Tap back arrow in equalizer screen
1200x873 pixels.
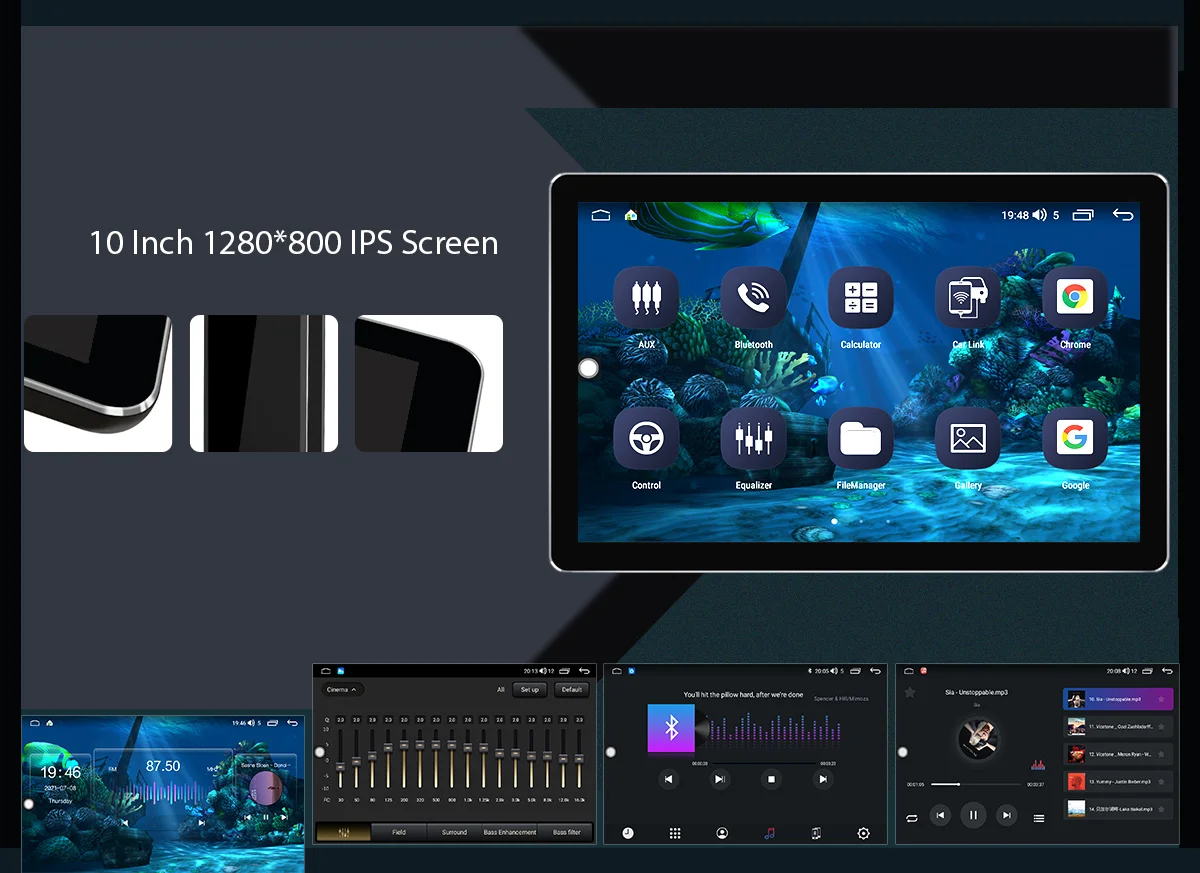(582, 671)
